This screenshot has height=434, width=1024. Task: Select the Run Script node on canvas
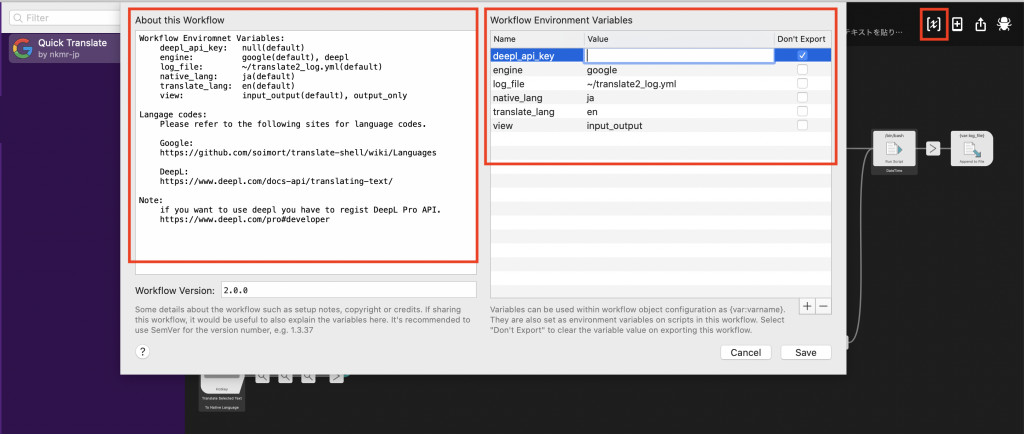point(887,149)
